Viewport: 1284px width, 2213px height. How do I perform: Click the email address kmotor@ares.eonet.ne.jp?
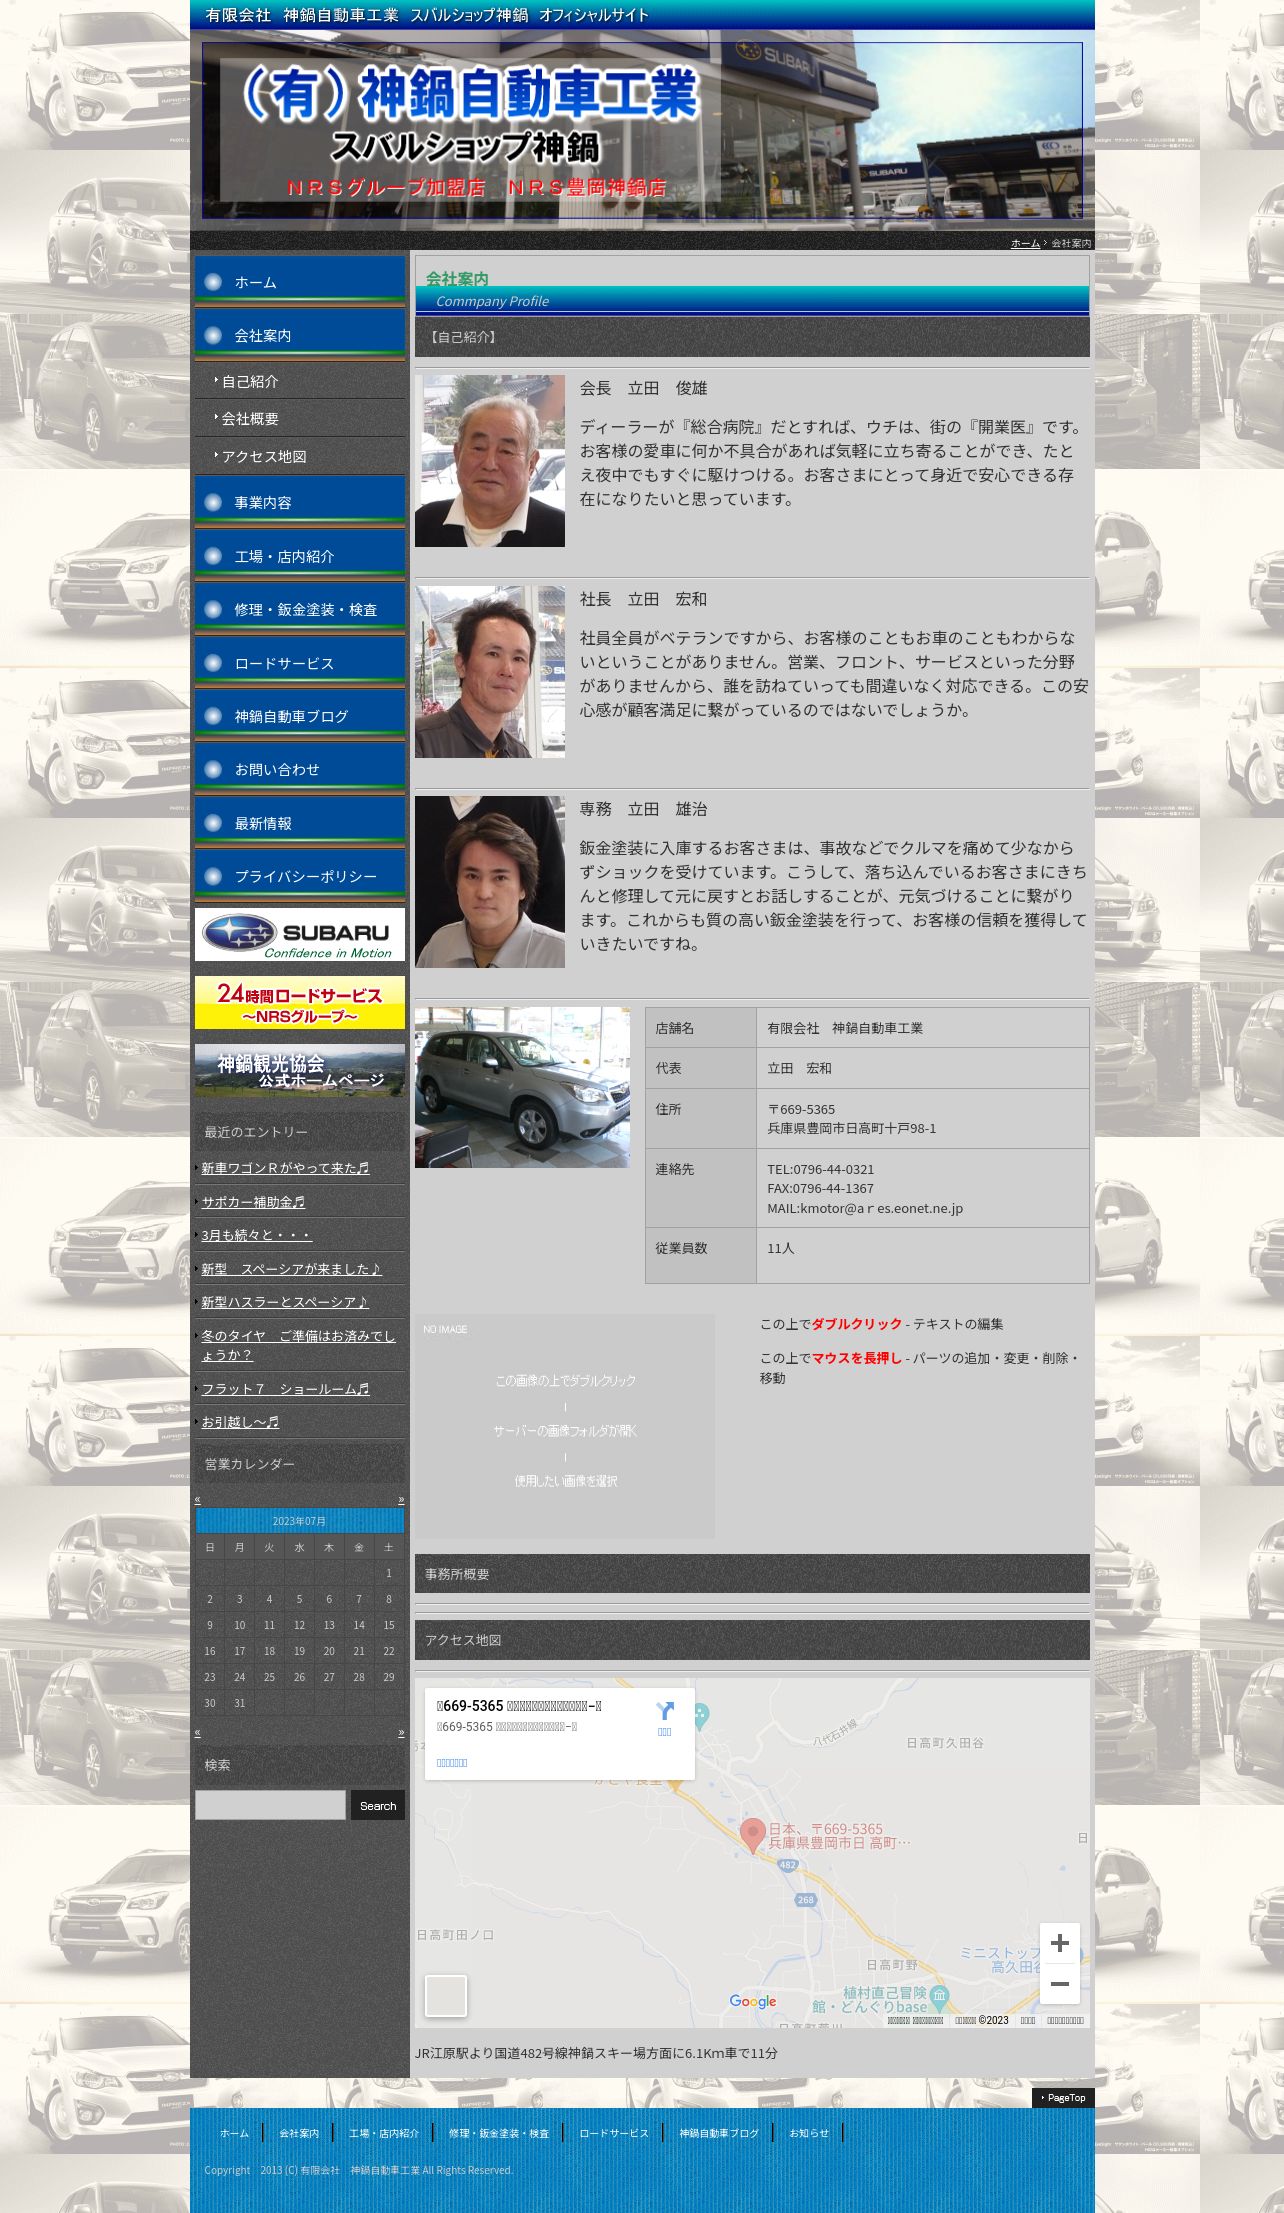(x=881, y=1208)
